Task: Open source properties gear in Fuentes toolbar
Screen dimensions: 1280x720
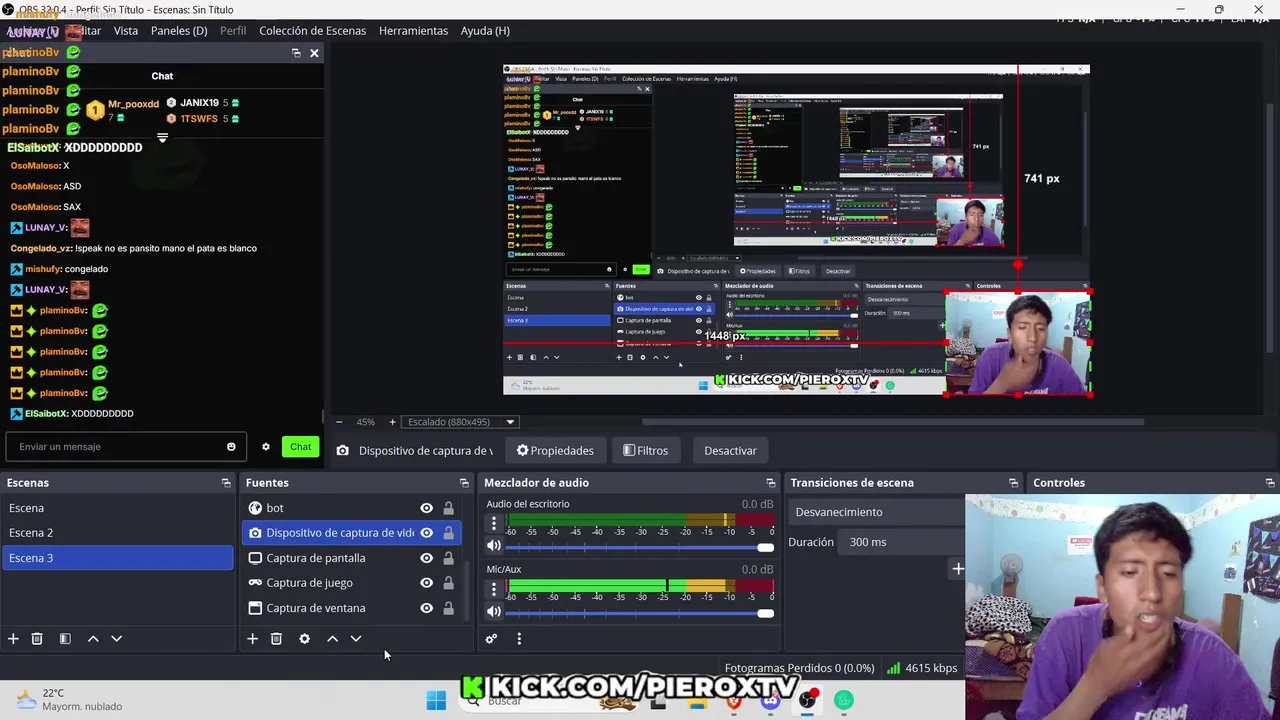Action: coord(305,638)
